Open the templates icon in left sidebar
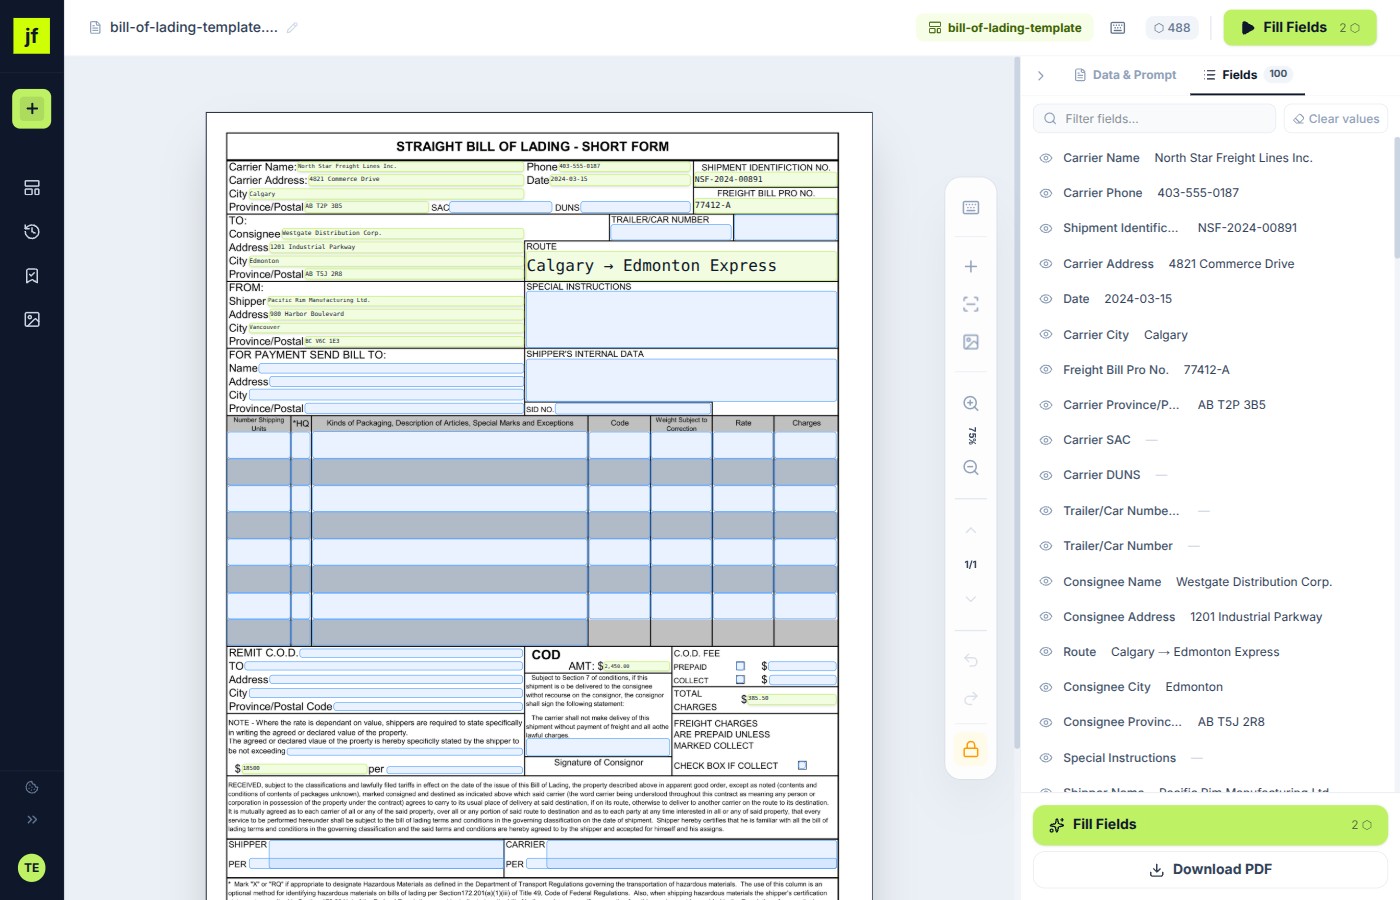 tap(32, 188)
